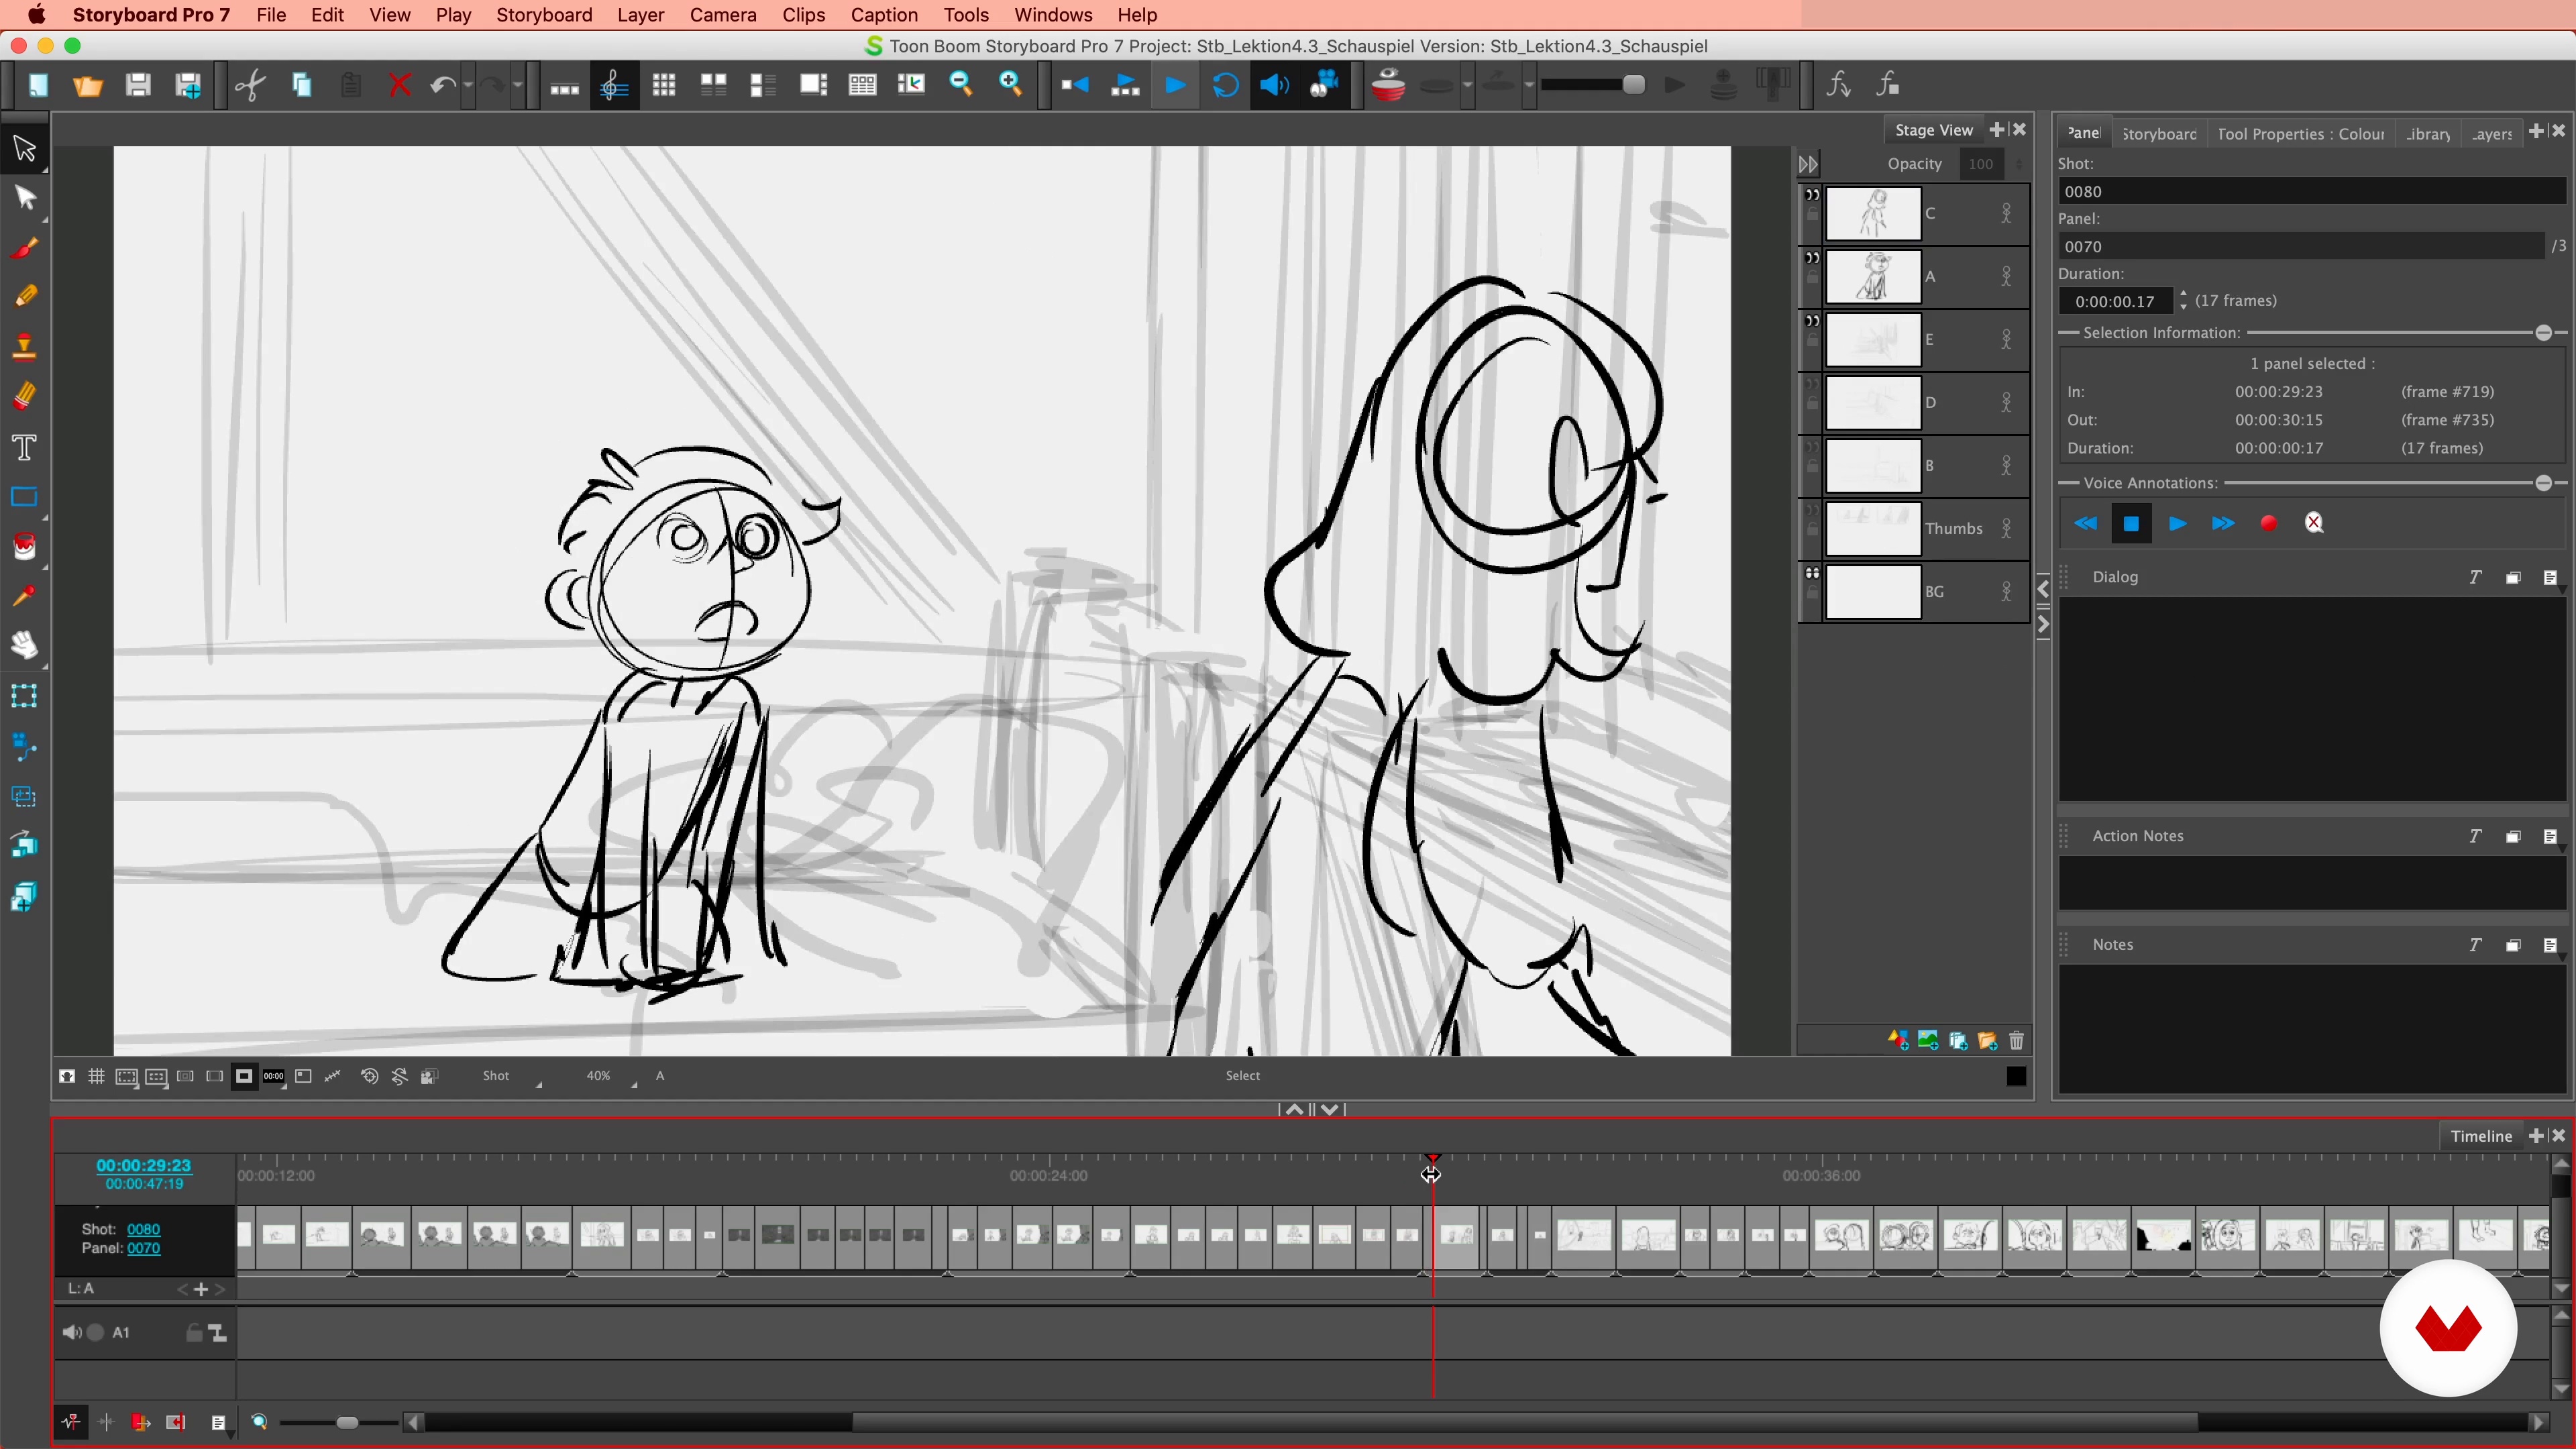Start recording voice annotation
The width and height of the screenshot is (2576, 1449).
coord(2268,524)
